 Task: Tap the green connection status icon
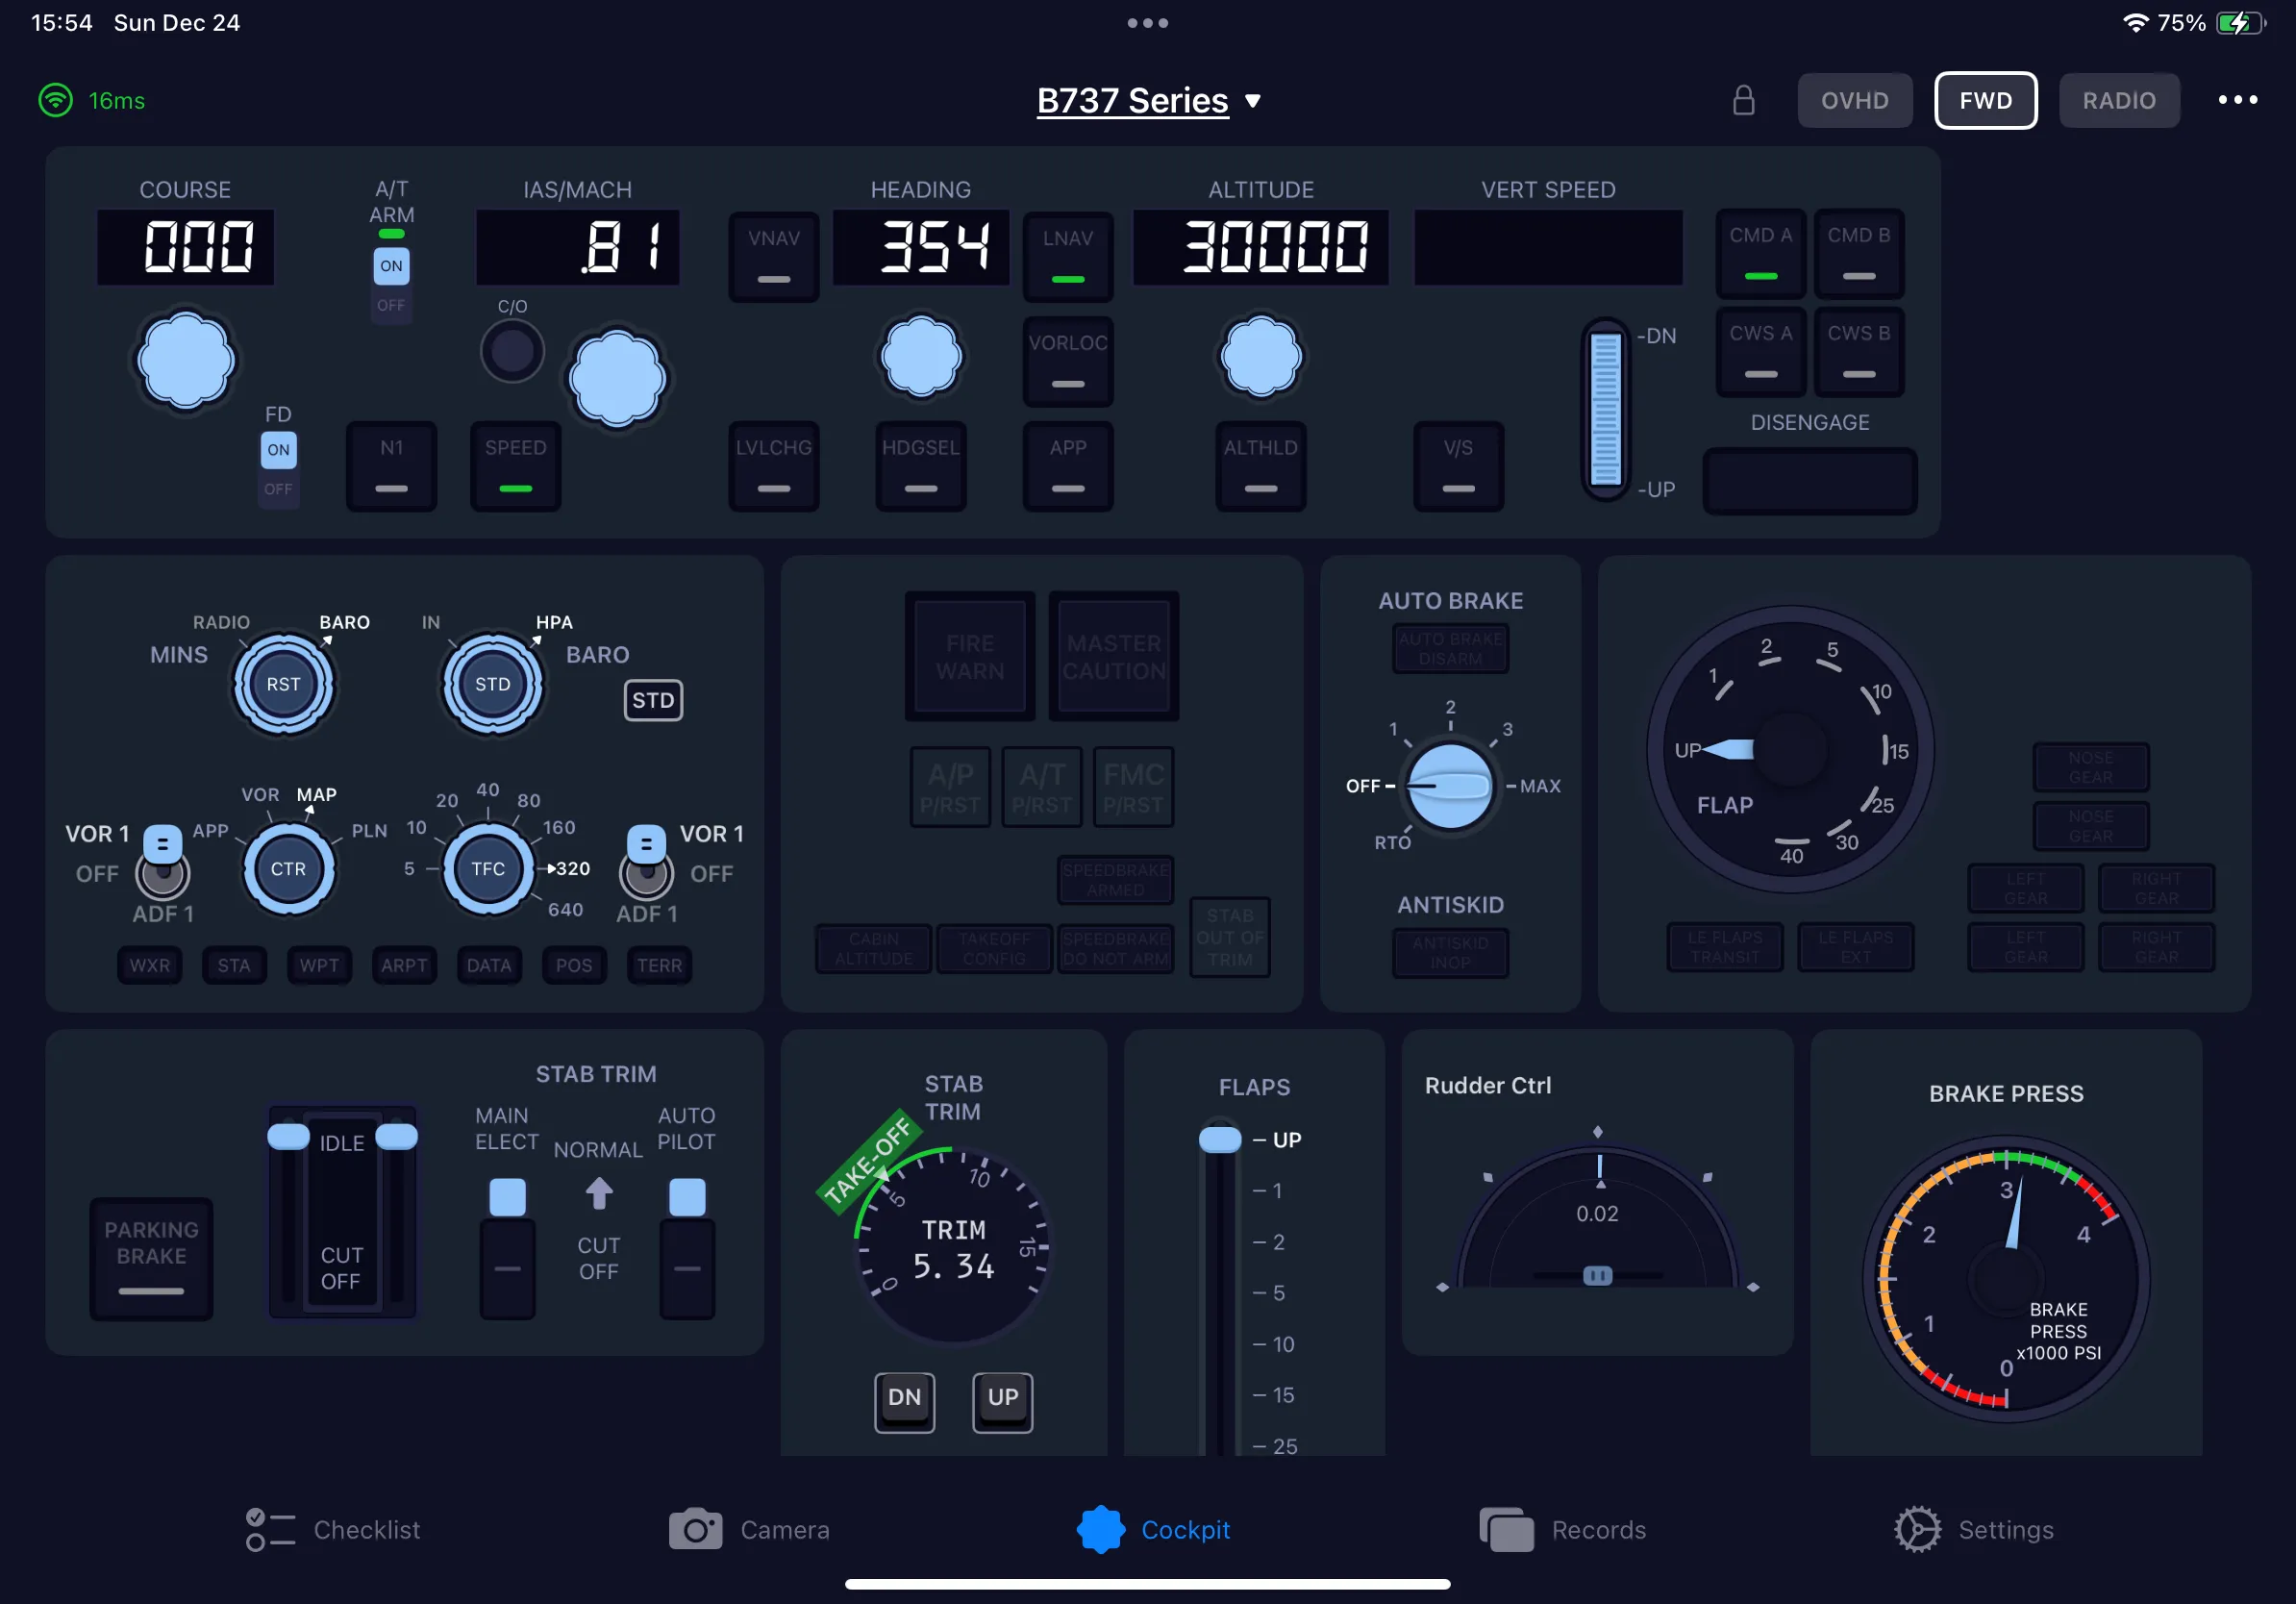click(55, 100)
